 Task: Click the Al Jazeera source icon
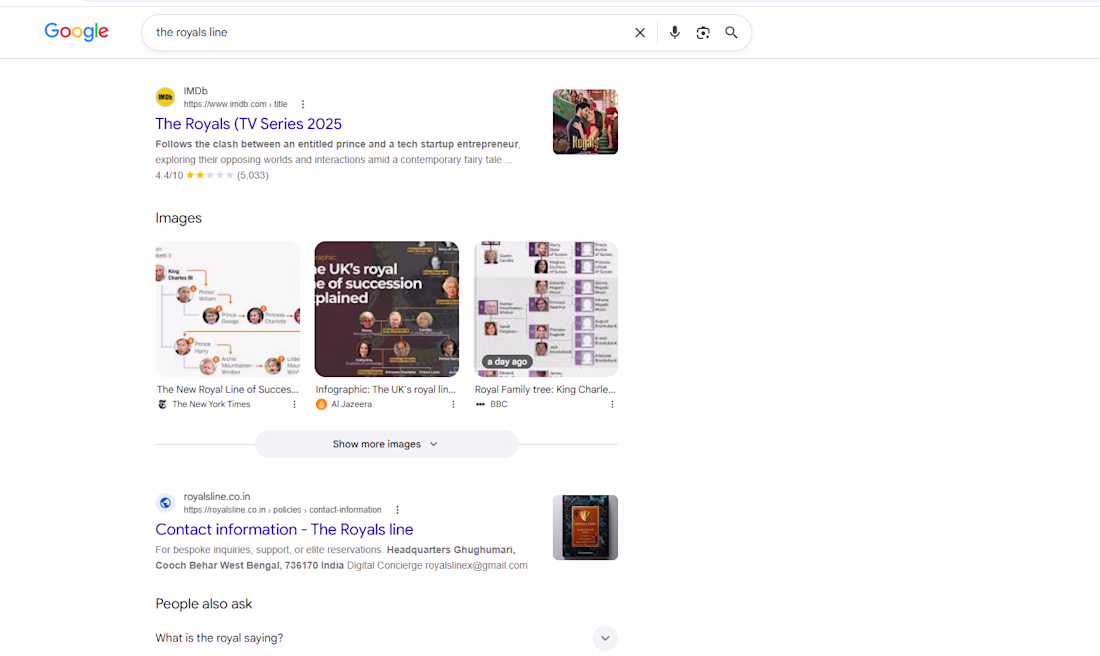[321, 404]
